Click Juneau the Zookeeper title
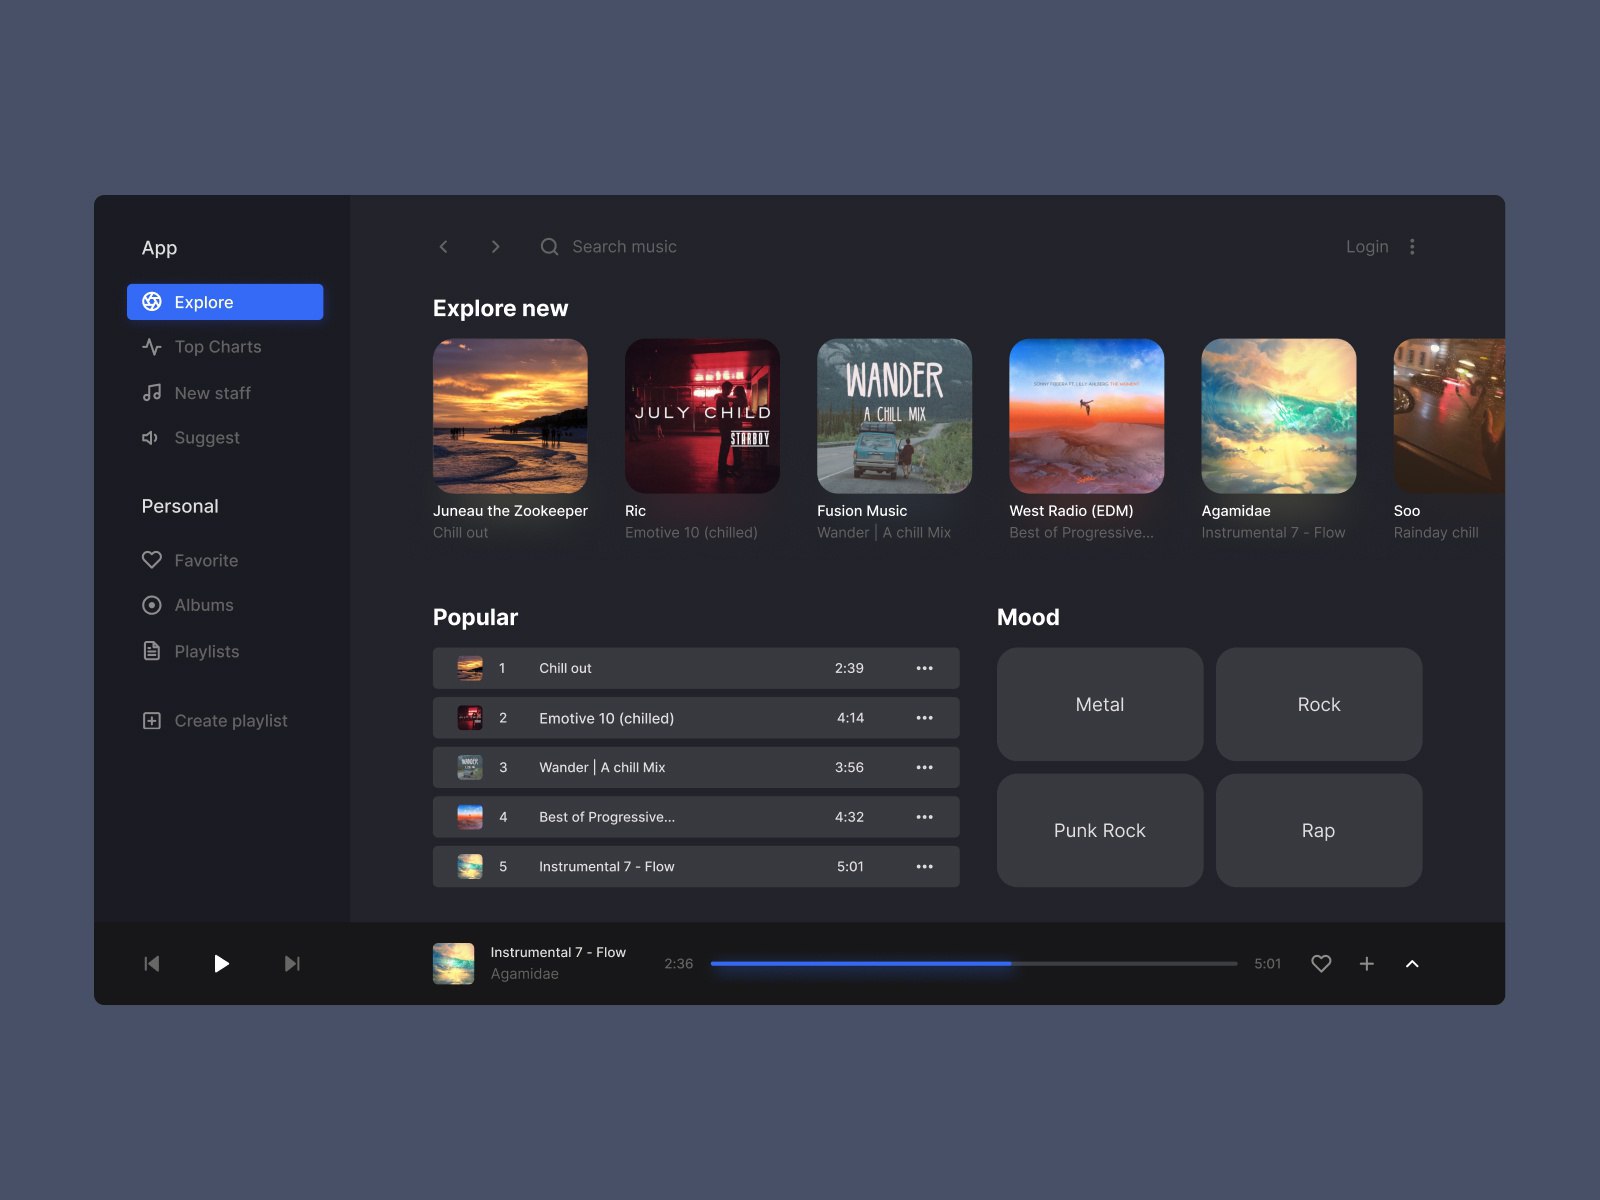1600x1200 pixels. tap(510, 511)
